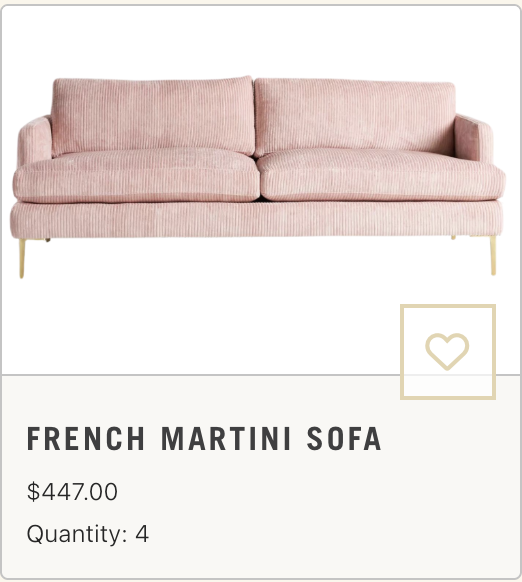Click the Quantity: 4 label

tap(88, 534)
